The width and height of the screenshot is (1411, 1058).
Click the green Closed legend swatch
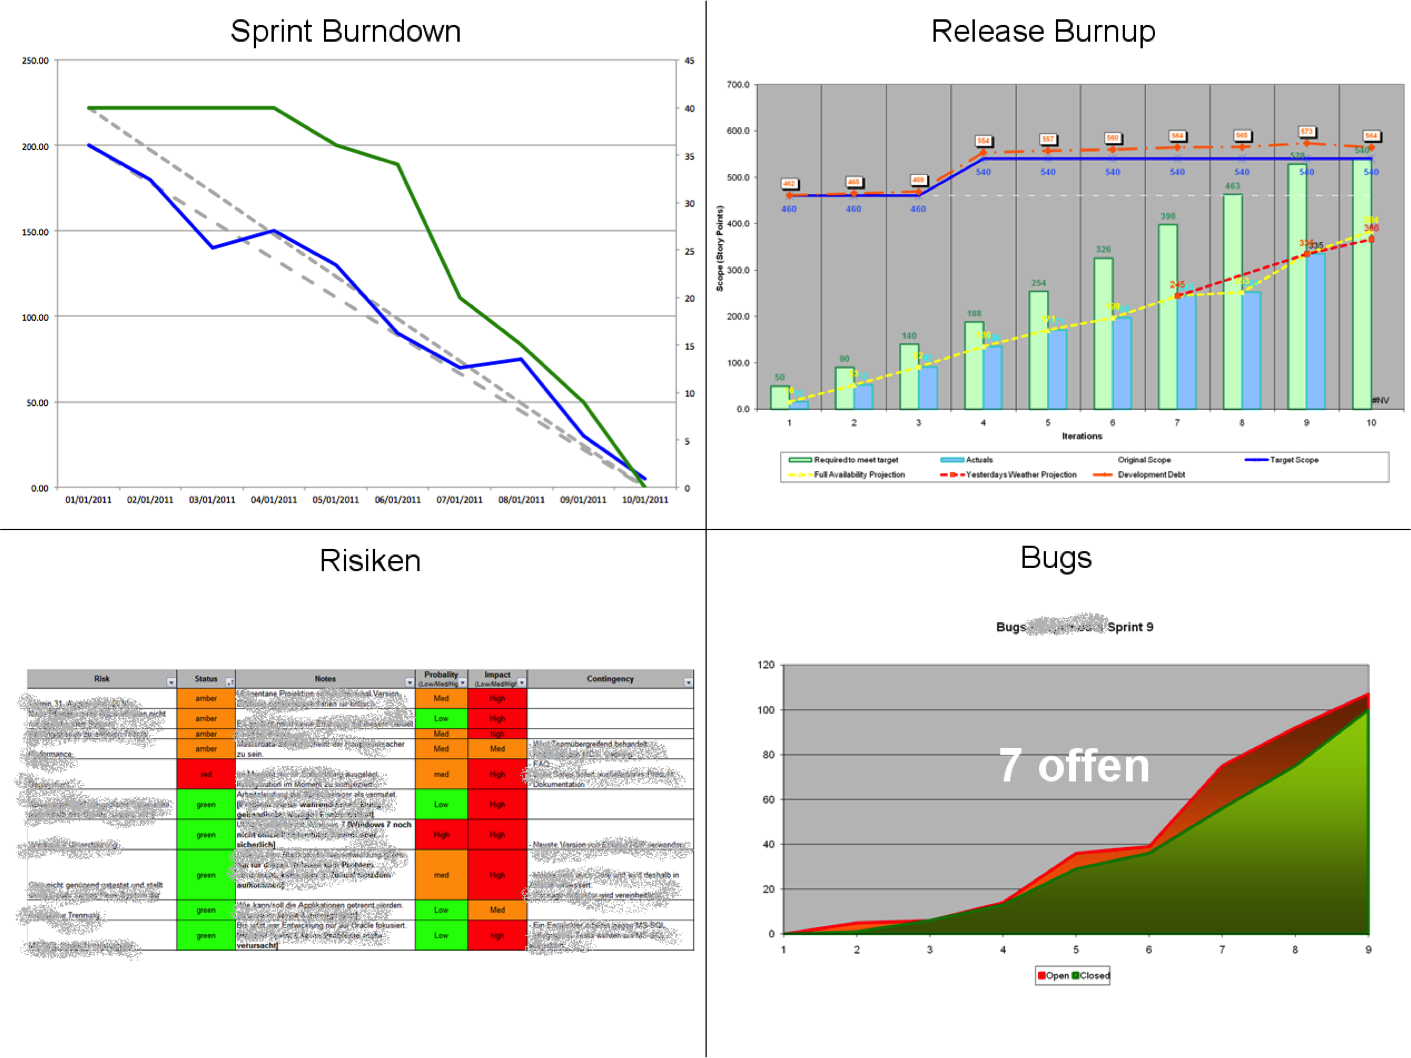click(1076, 976)
